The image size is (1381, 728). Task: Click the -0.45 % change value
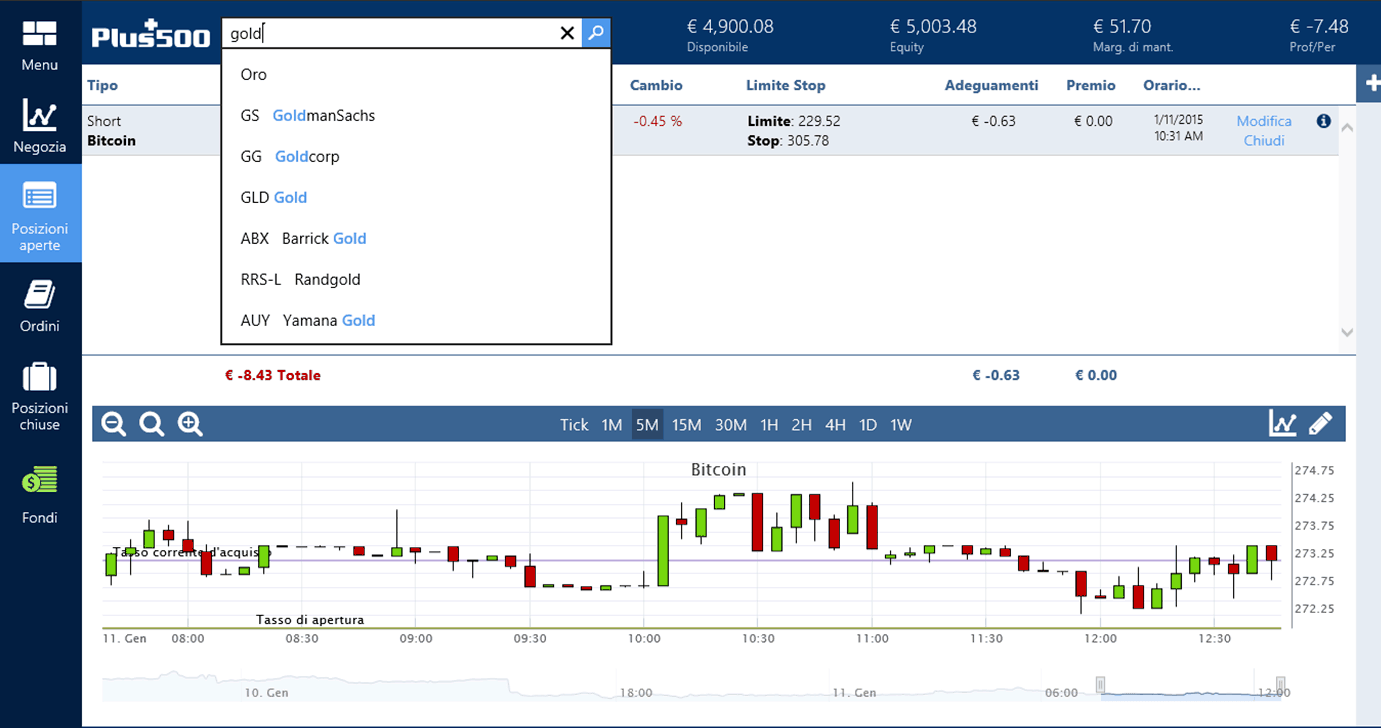tap(657, 121)
